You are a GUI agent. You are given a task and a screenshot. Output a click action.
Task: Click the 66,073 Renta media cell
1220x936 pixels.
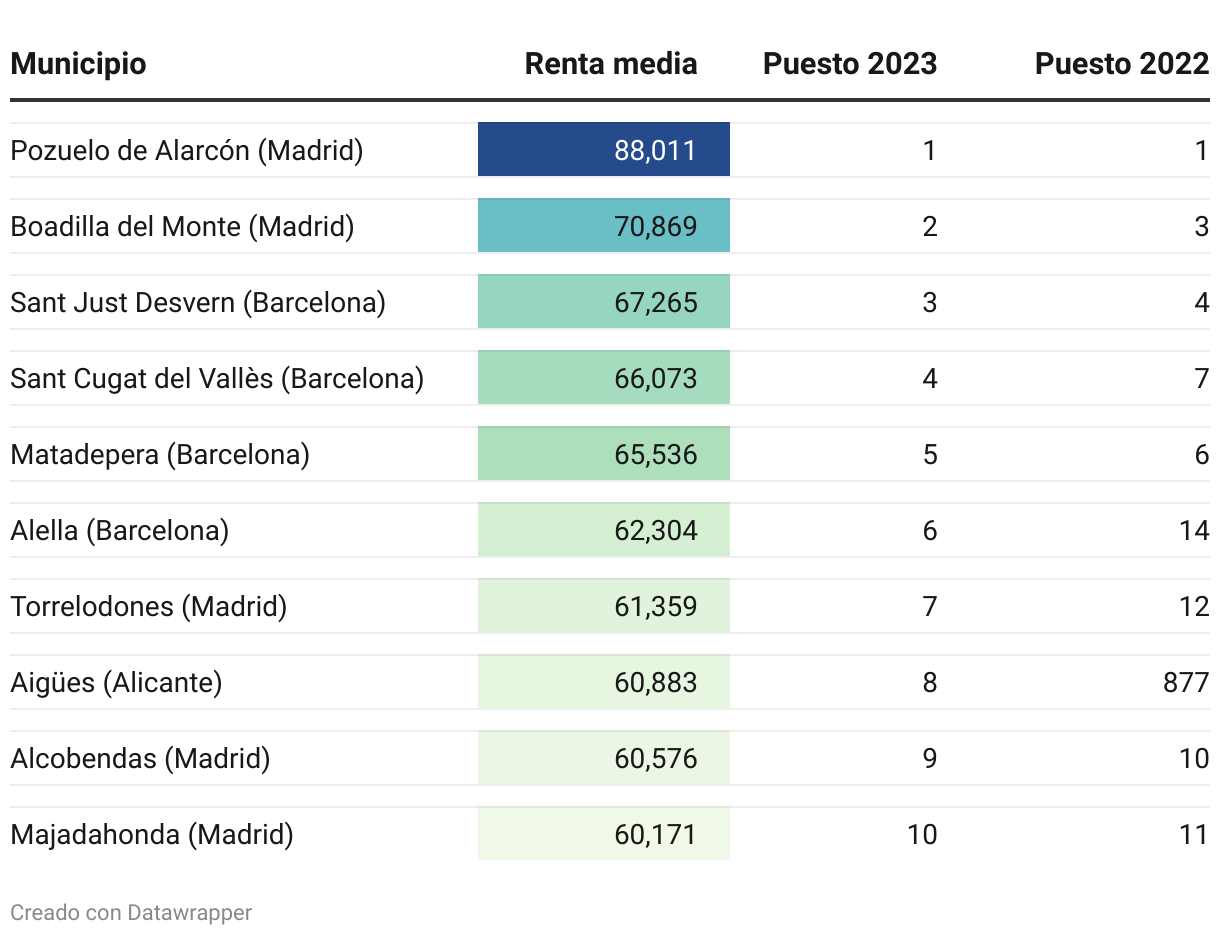tap(604, 378)
